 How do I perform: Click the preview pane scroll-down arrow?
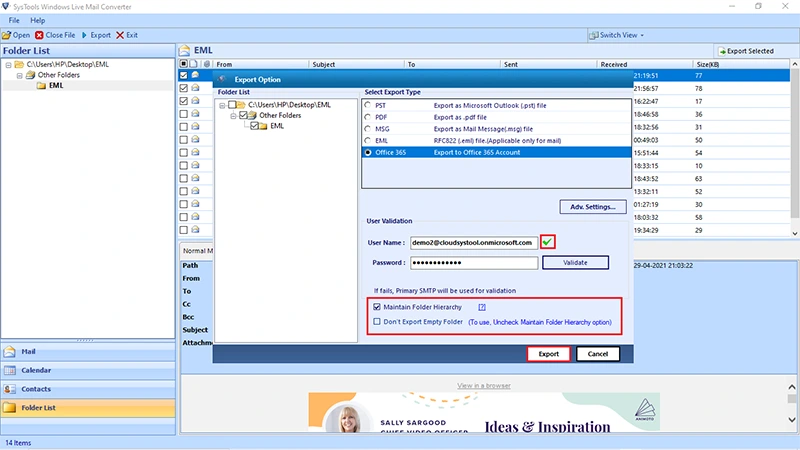(x=791, y=420)
